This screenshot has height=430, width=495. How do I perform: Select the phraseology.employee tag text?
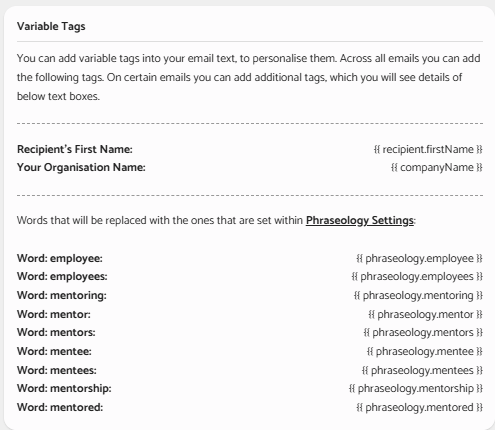point(419,258)
